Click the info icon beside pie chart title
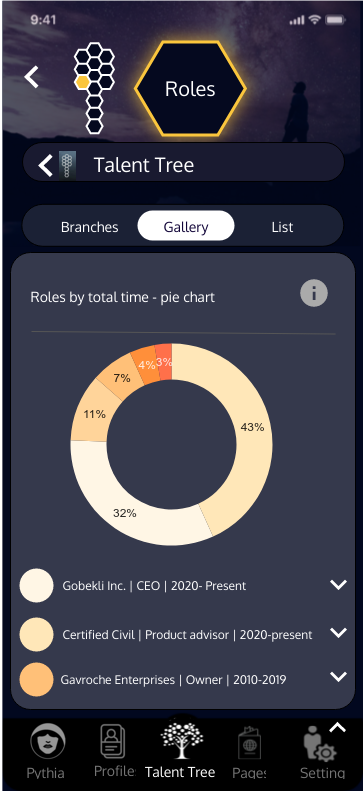Screen dimensions: 363x791 314,293
